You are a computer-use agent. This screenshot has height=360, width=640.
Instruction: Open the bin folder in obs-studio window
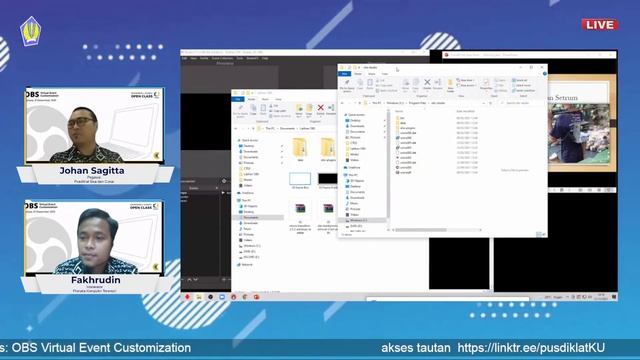click(x=402, y=118)
